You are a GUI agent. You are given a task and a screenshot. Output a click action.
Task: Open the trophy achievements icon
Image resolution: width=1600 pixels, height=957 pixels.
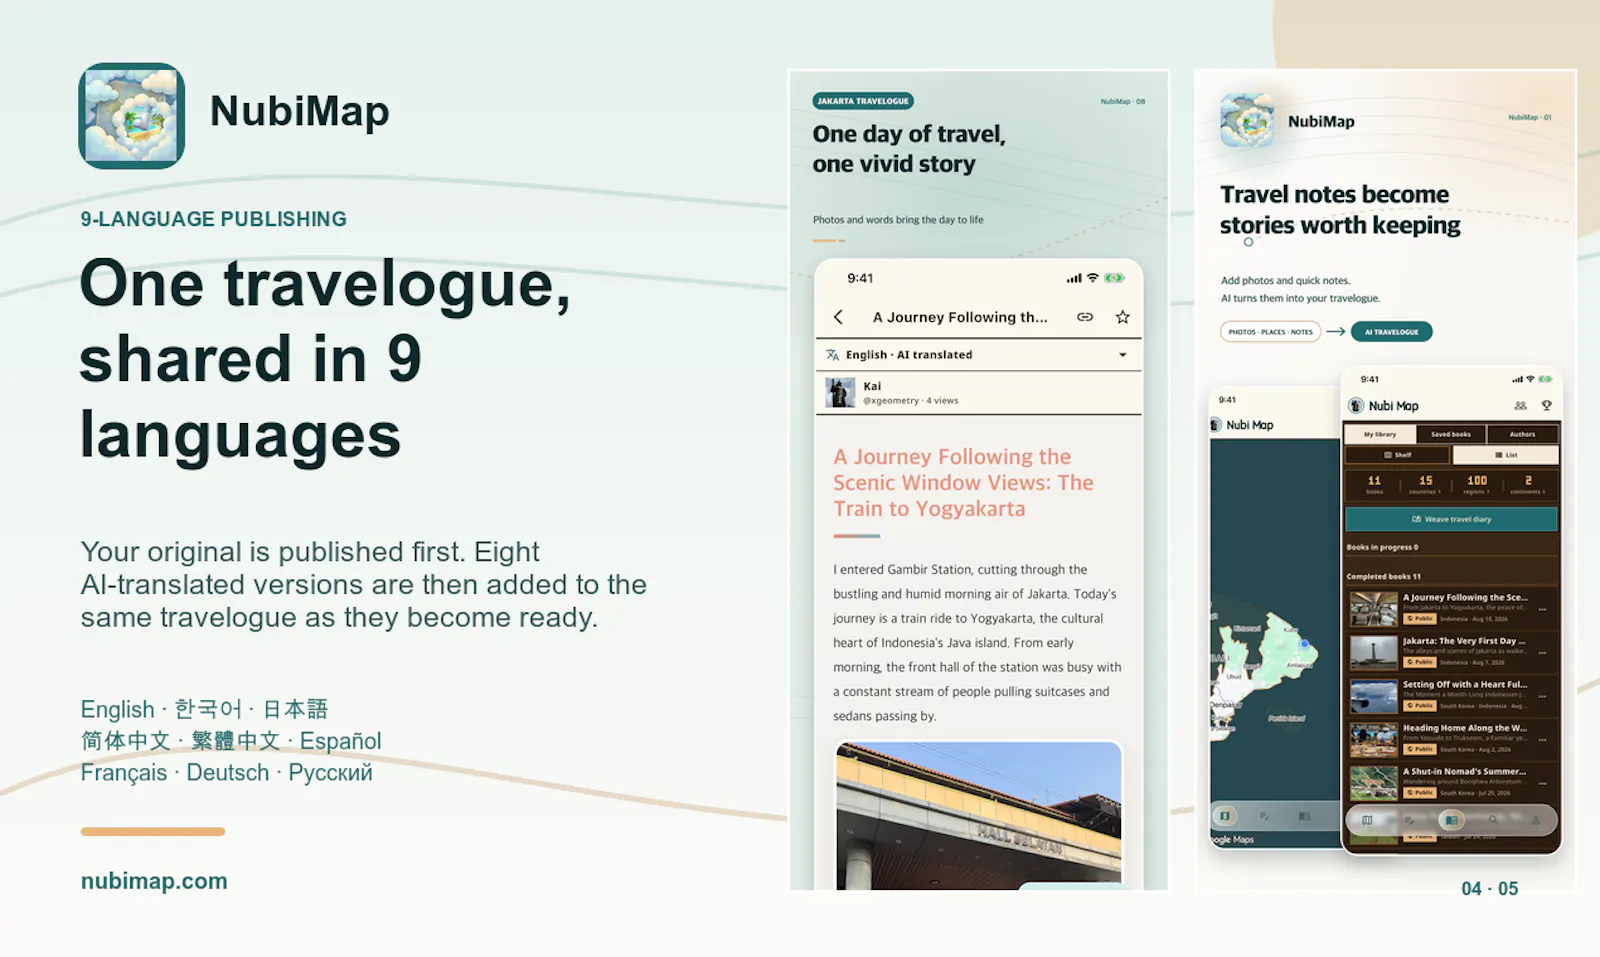pos(1546,406)
